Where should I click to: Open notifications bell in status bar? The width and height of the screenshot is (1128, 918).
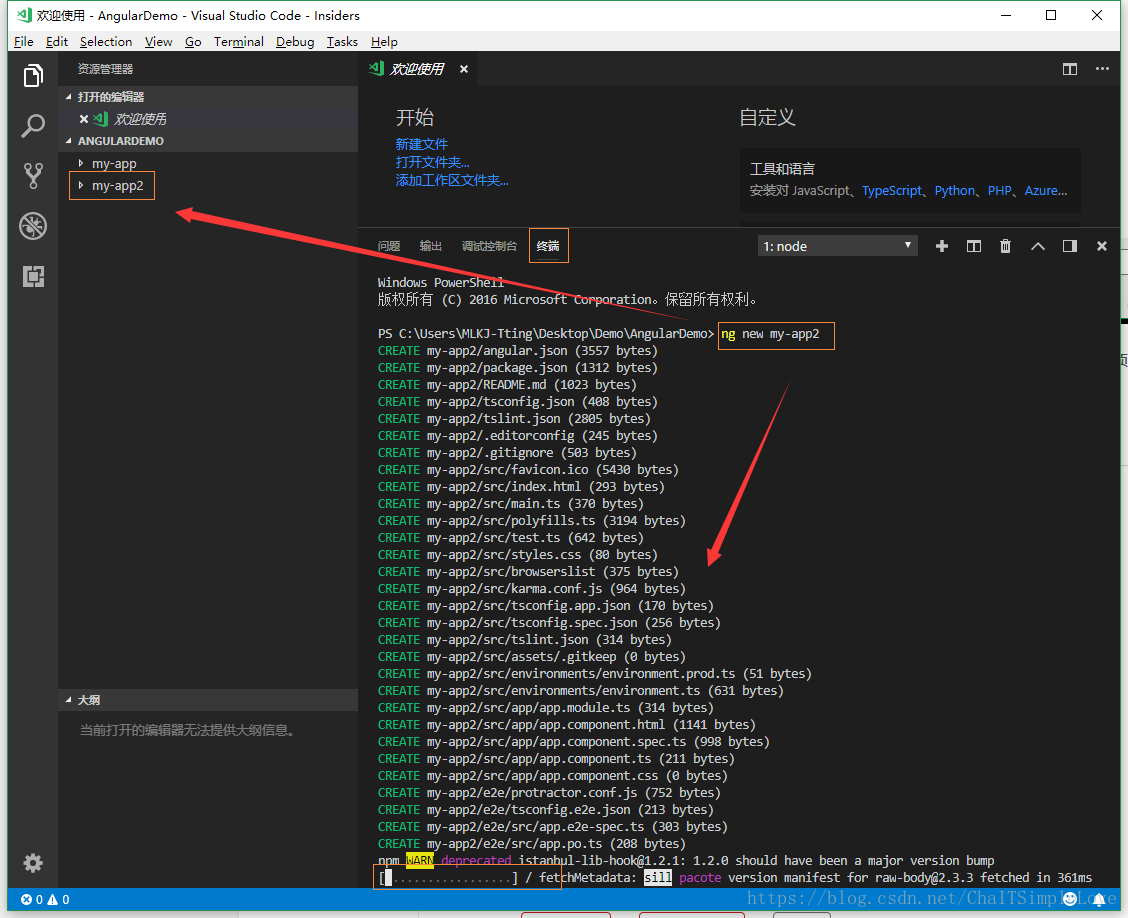pyautogui.click(x=1099, y=899)
